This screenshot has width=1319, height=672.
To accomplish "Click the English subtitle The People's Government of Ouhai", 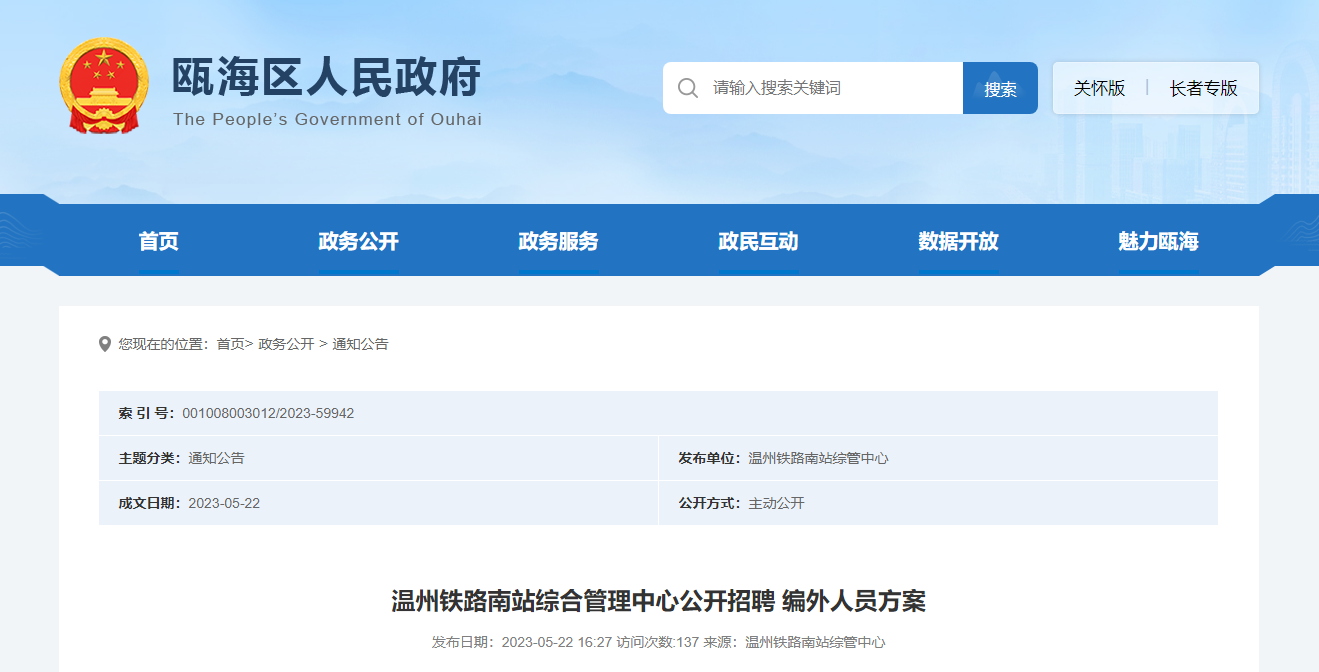I will [327, 120].
